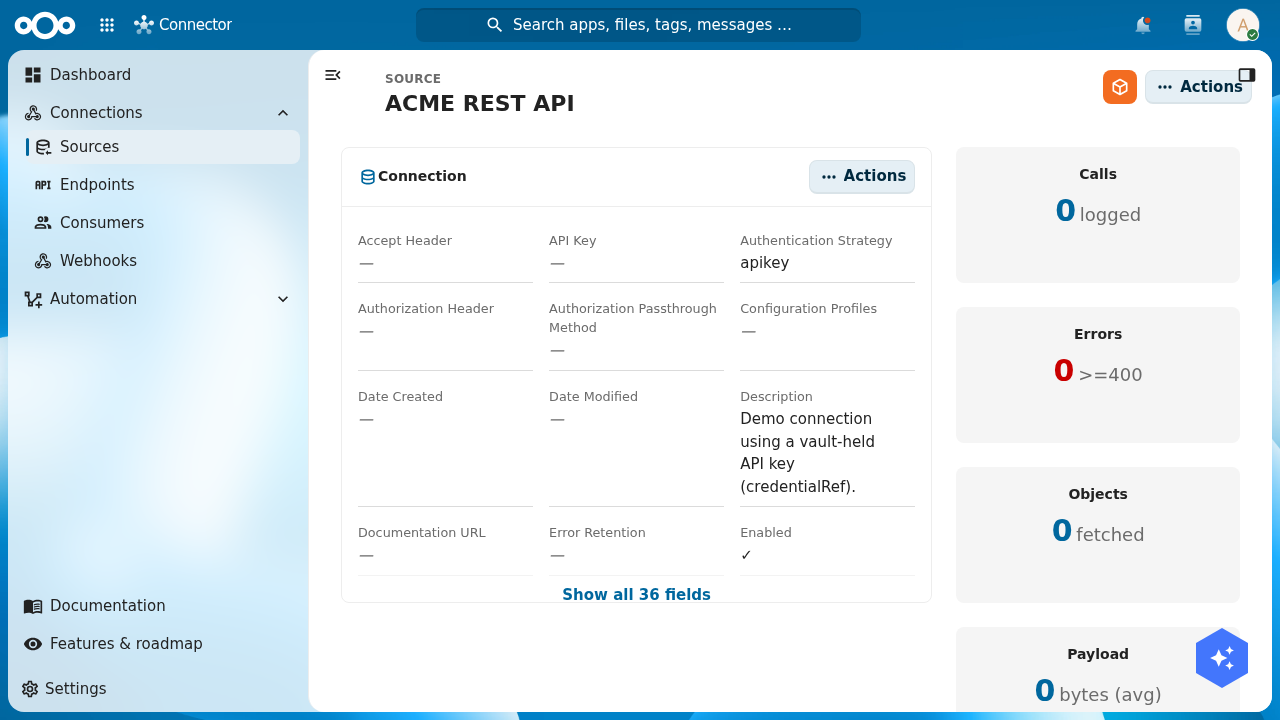The image size is (1280, 720).
Task: Click the Webhooks icon
Action: tap(43, 261)
